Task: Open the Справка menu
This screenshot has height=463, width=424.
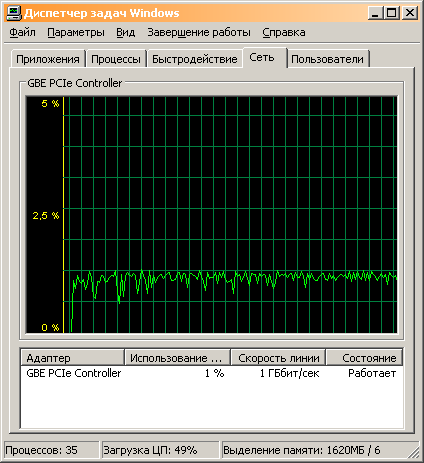Action: point(284,32)
